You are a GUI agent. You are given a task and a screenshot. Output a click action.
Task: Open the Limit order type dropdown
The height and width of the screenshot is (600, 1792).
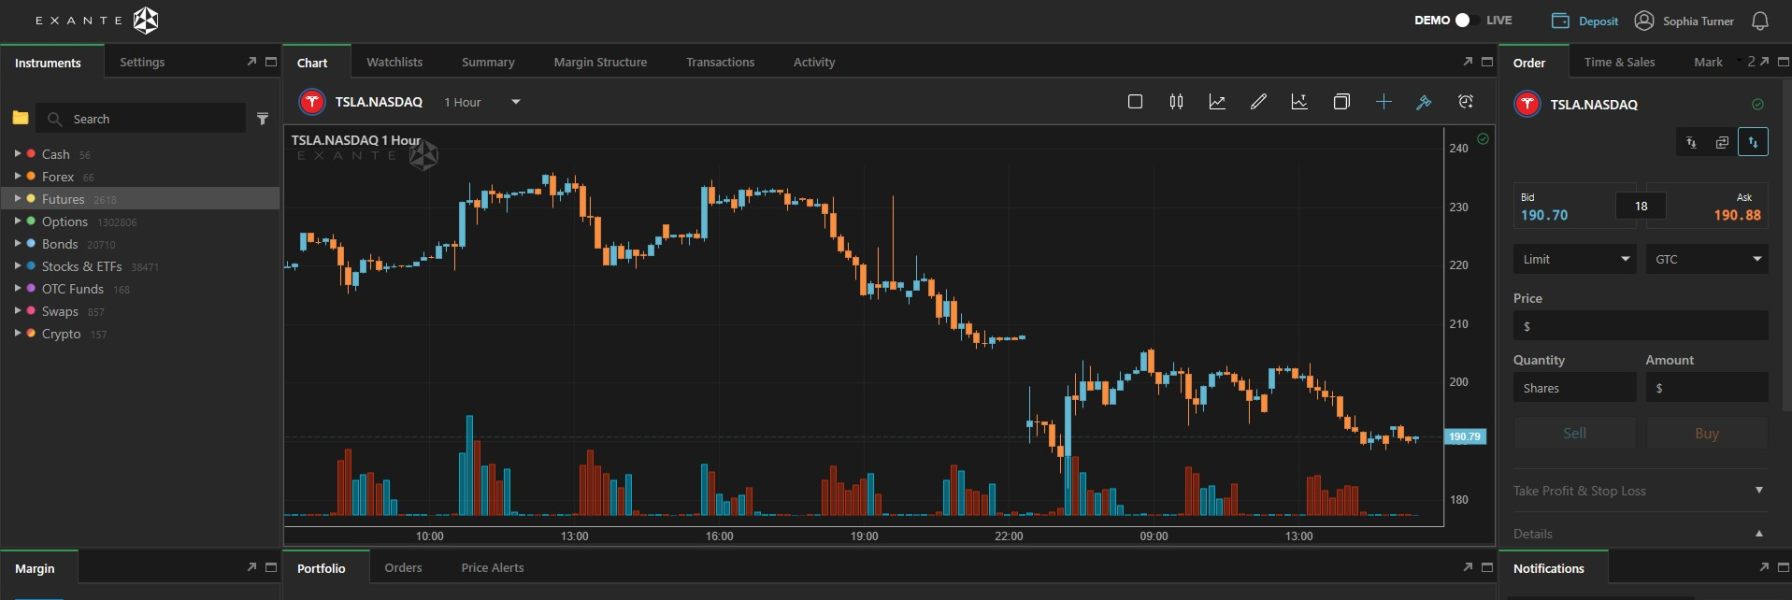(1575, 259)
